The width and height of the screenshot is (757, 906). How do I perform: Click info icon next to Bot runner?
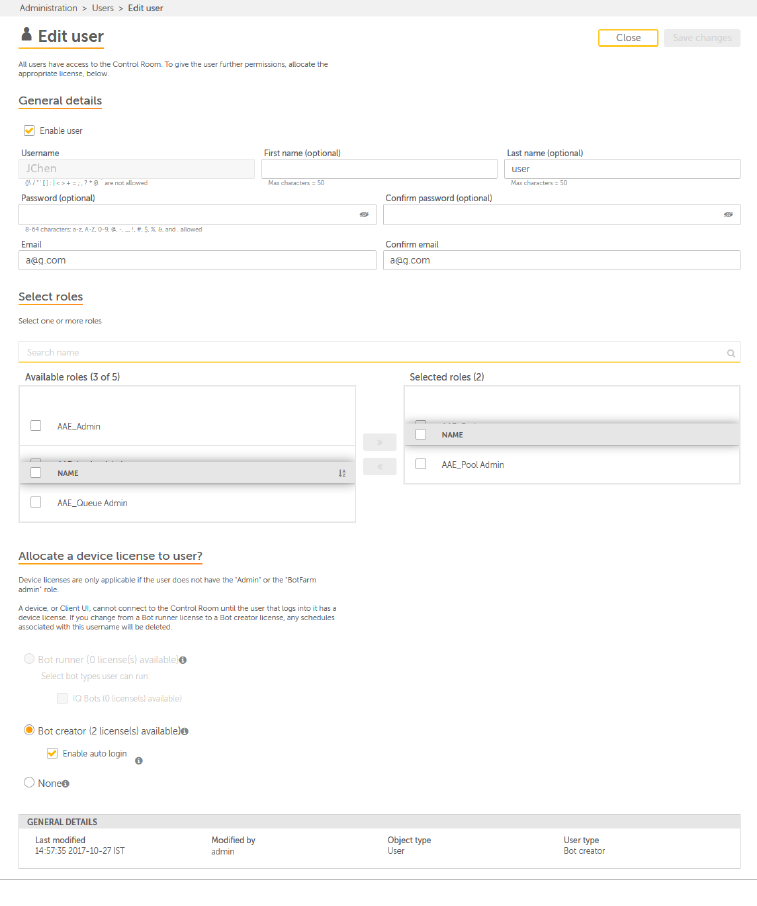(x=184, y=660)
